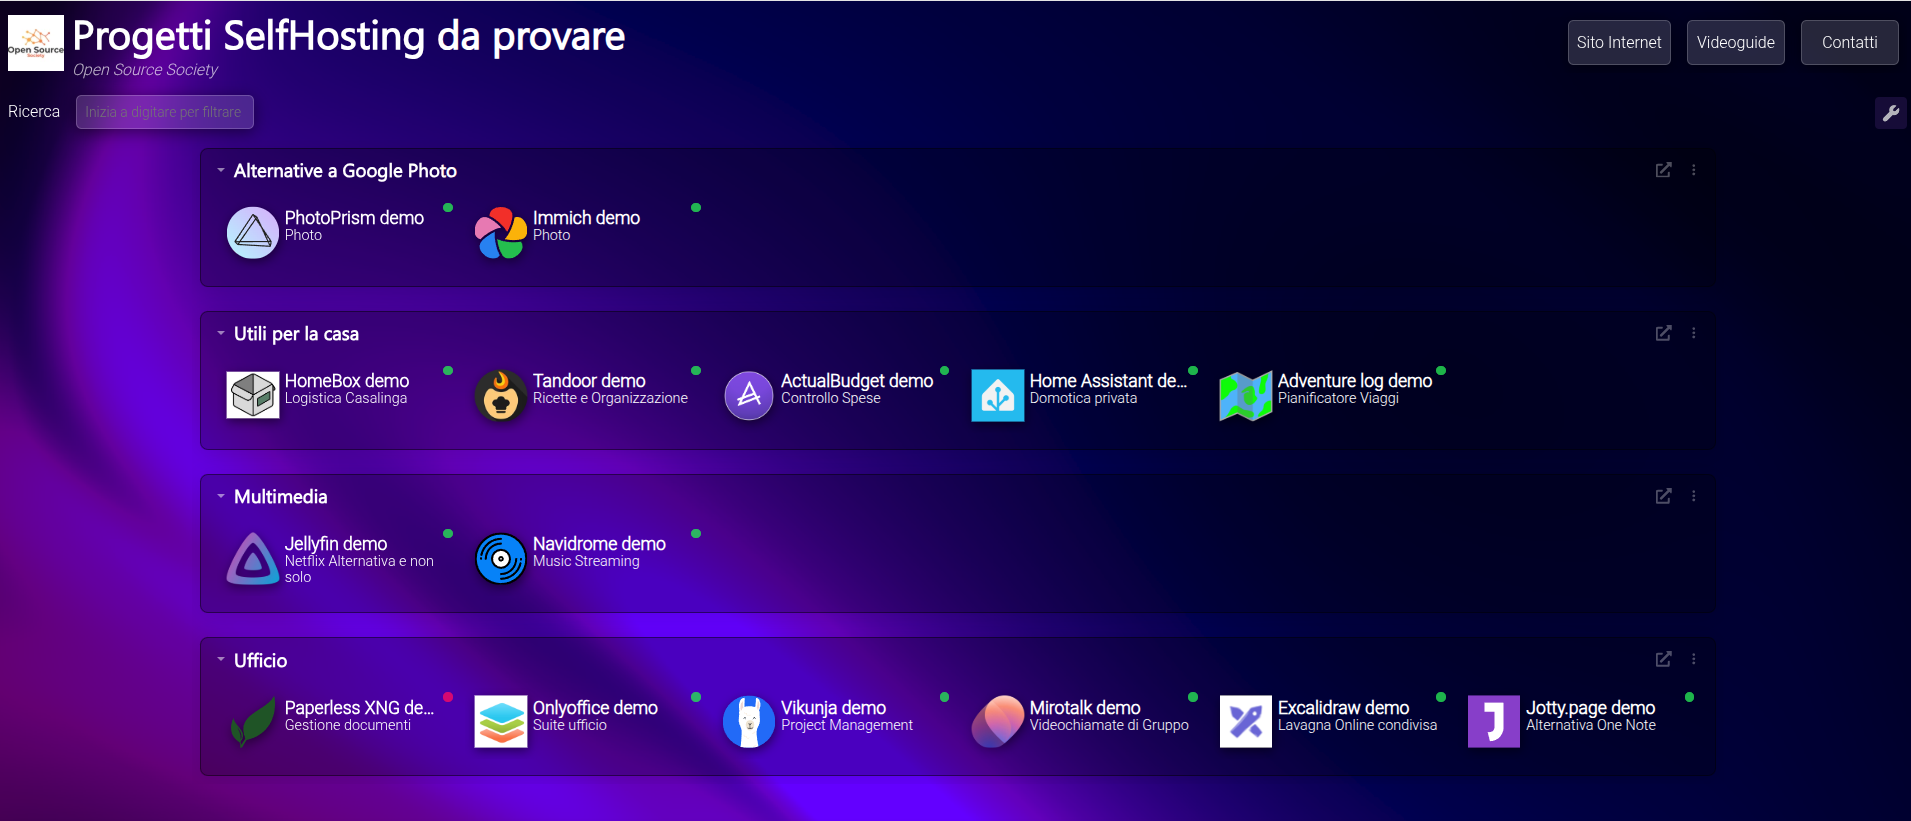Open the Onlyoffice stacked layers icon

pos(501,722)
